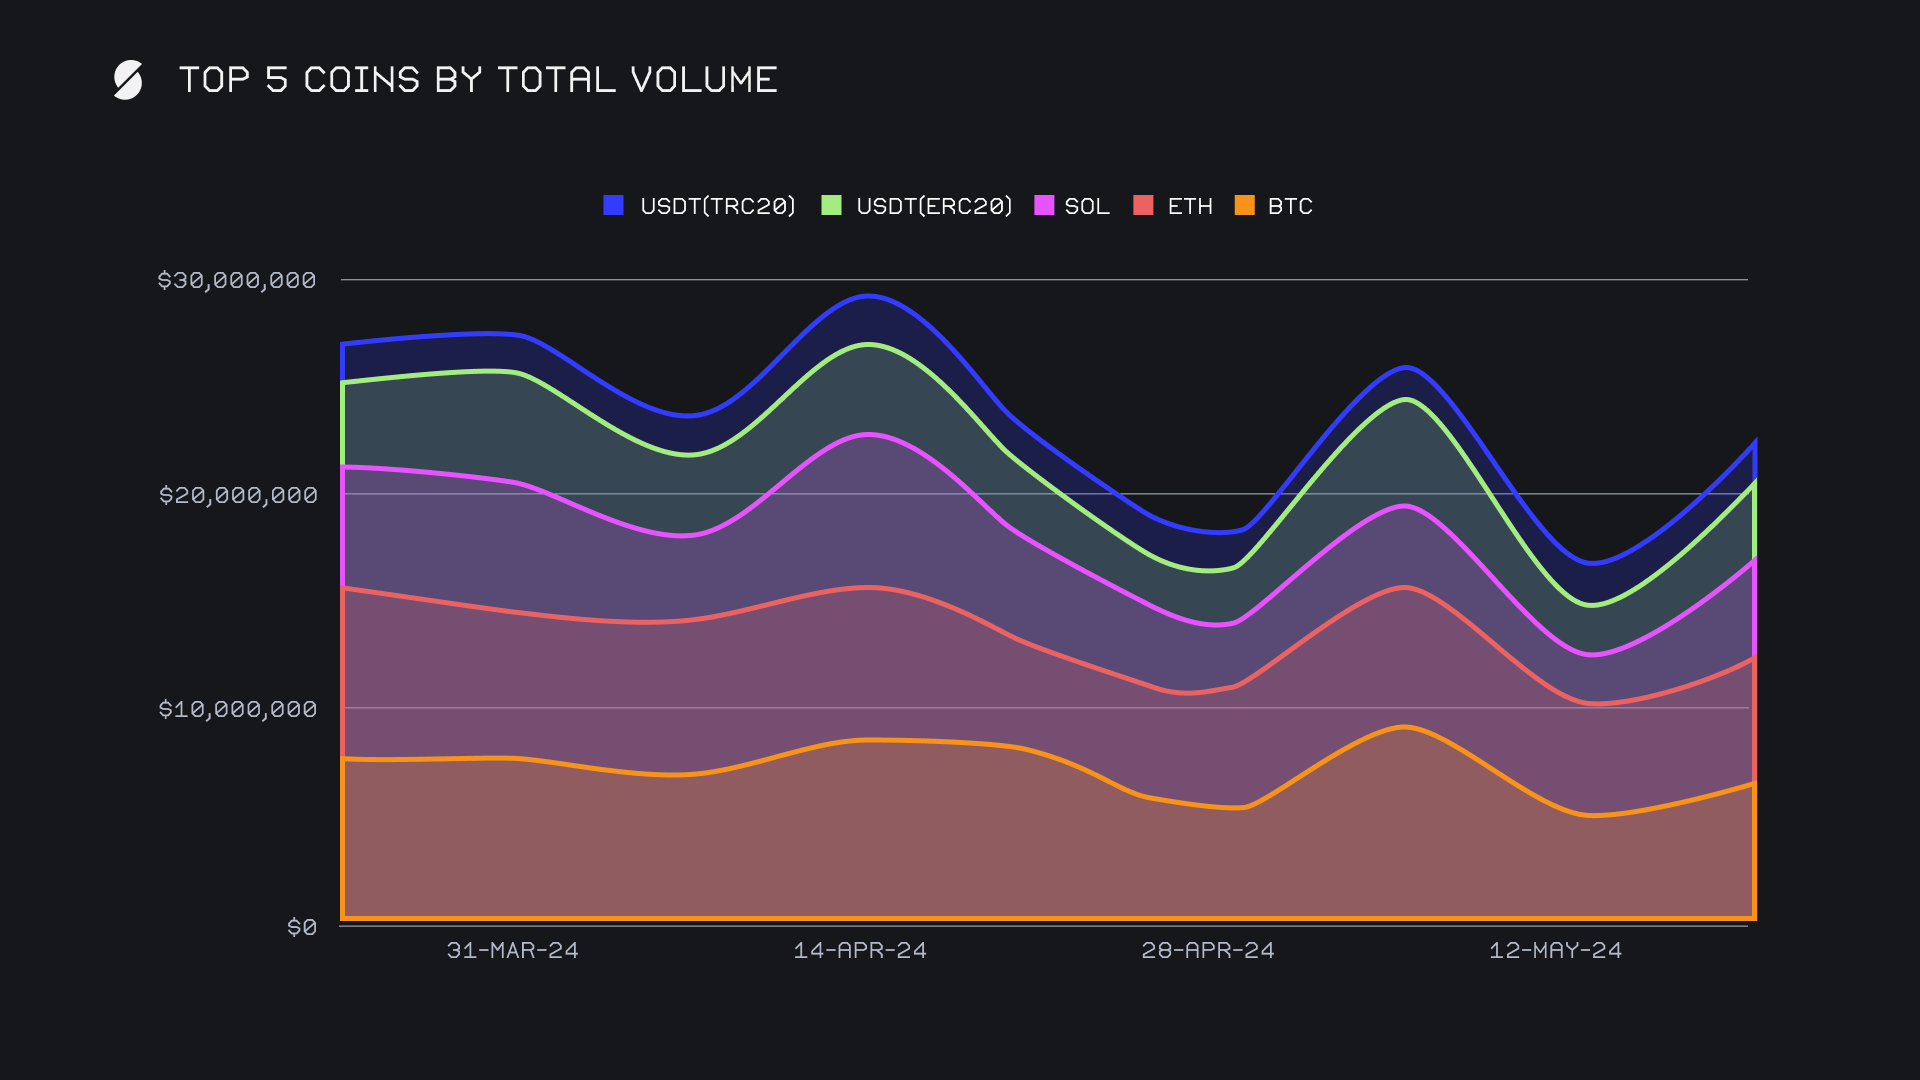
Task: Click the 12-MAY-24 axis date label
Action: pyautogui.click(x=1555, y=950)
